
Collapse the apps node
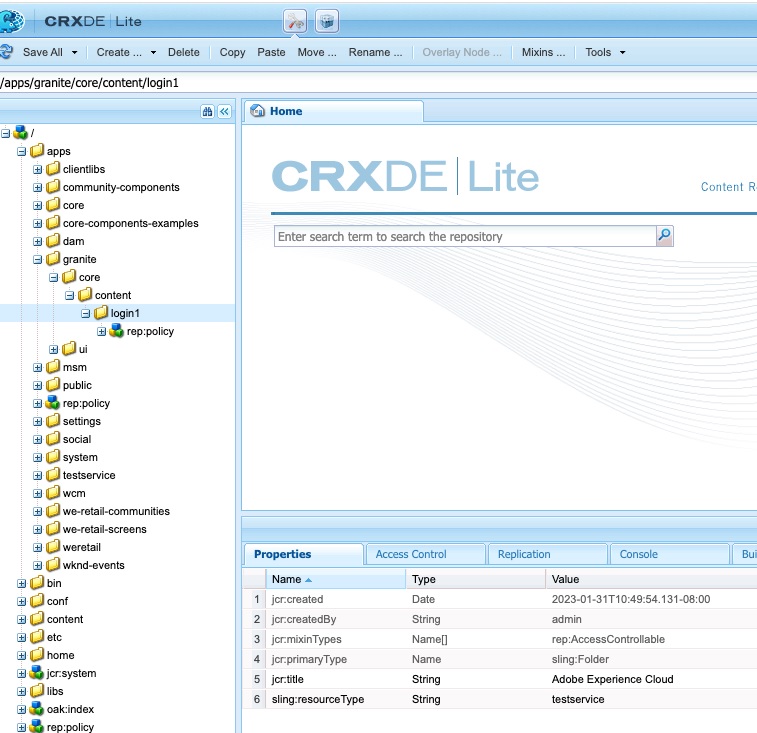pos(21,151)
